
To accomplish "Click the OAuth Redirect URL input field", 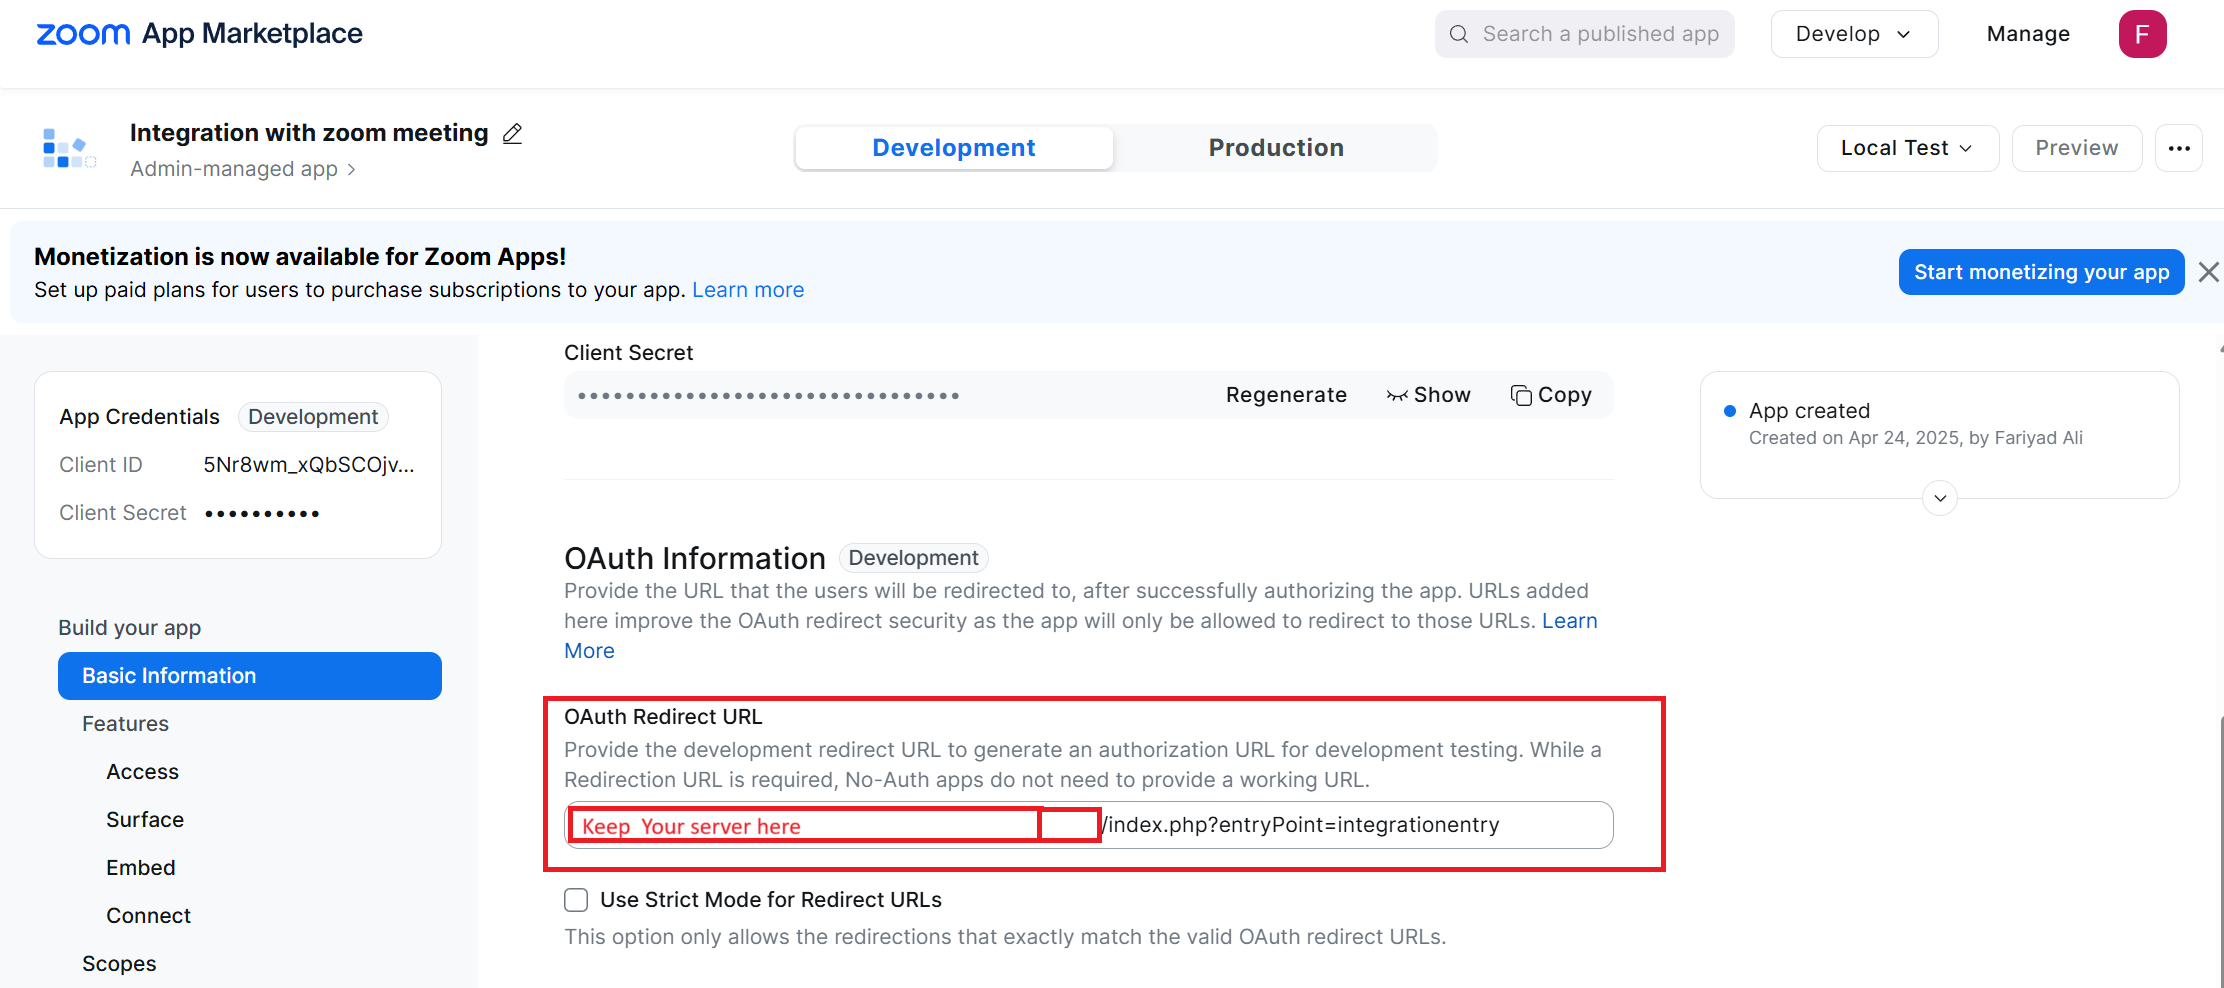I will (1088, 825).
